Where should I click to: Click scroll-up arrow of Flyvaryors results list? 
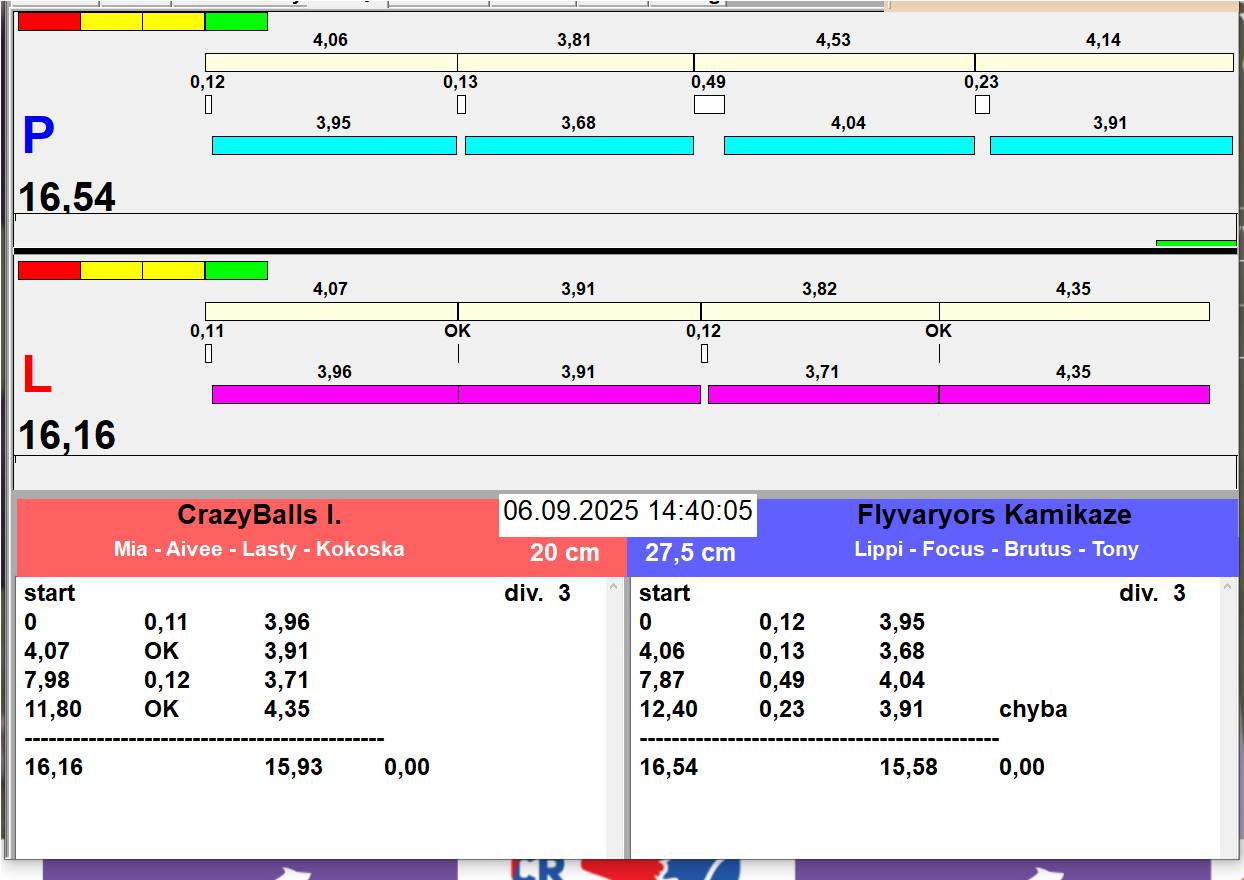(x=1229, y=589)
